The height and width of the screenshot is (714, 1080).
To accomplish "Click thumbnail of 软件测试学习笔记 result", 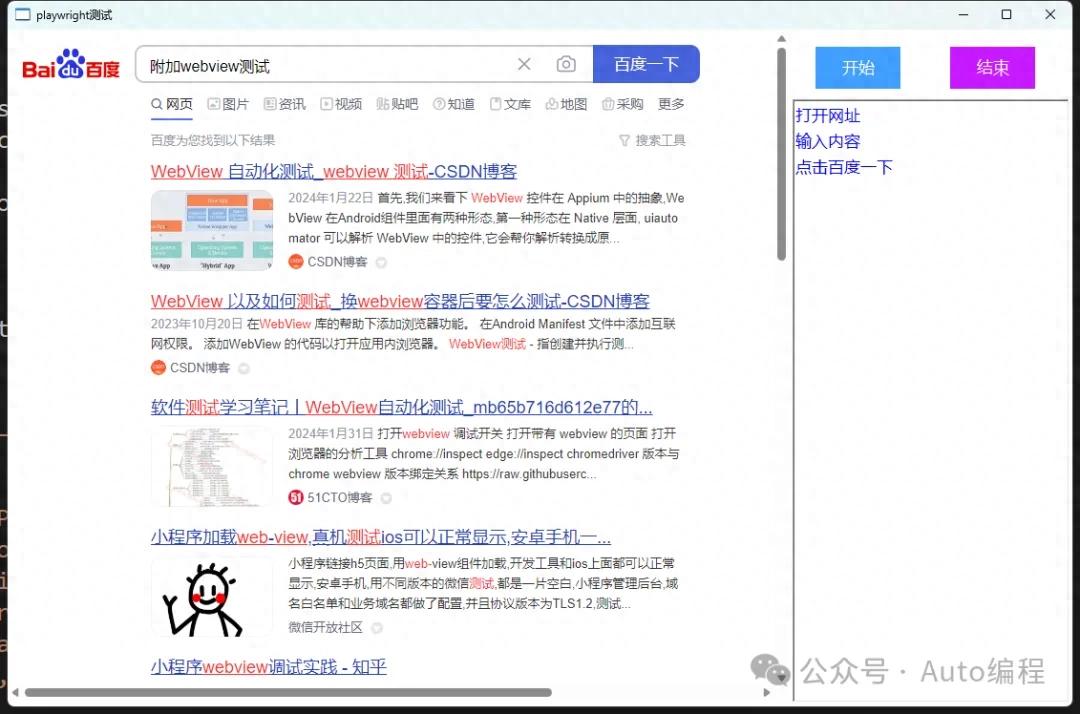I will (x=212, y=466).
